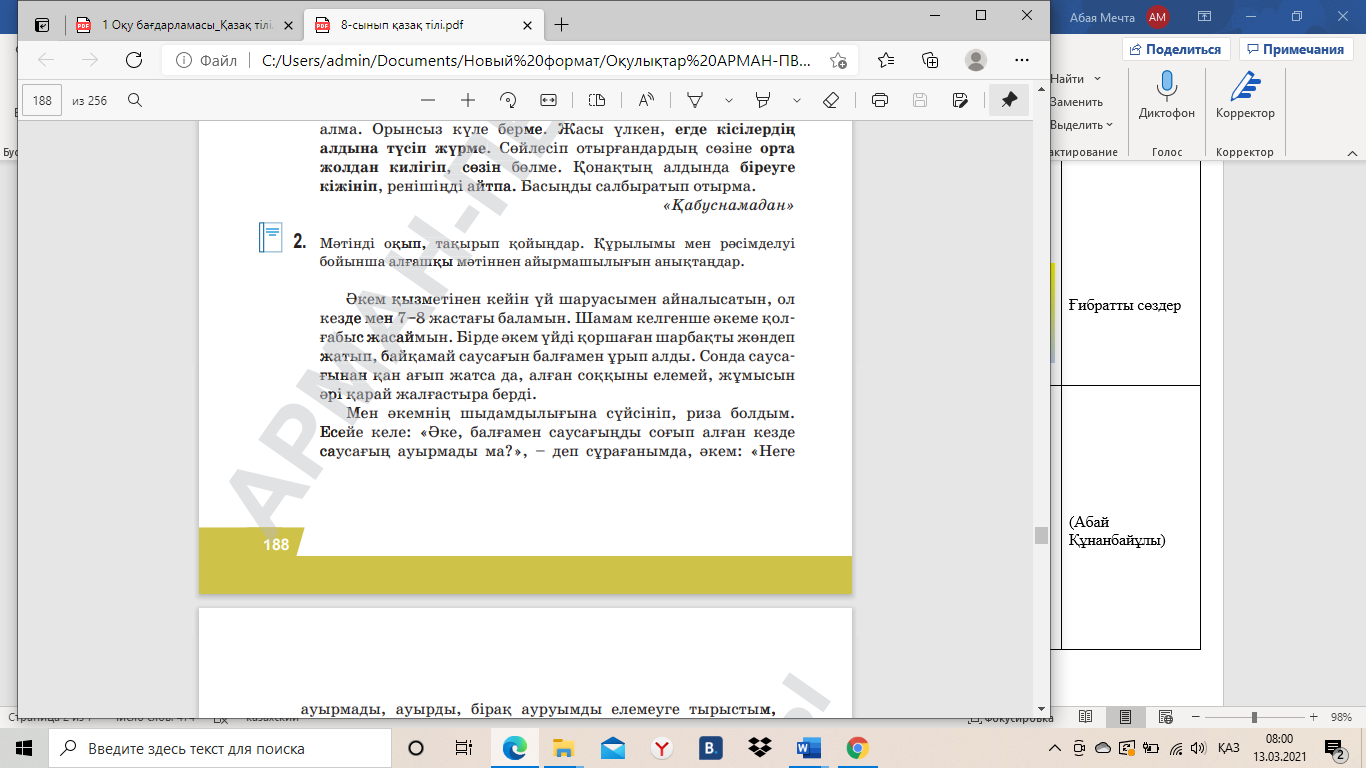Switch Word to print layout view
Screen dimensions: 1366x768
[x=1126, y=717]
